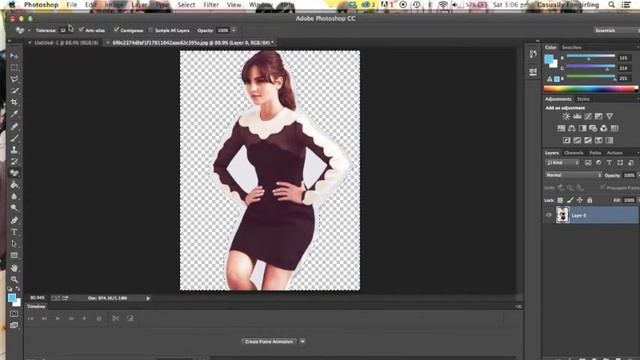Expand the status bar info arrow
This screenshot has height=360, width=640.
[148, 298]
